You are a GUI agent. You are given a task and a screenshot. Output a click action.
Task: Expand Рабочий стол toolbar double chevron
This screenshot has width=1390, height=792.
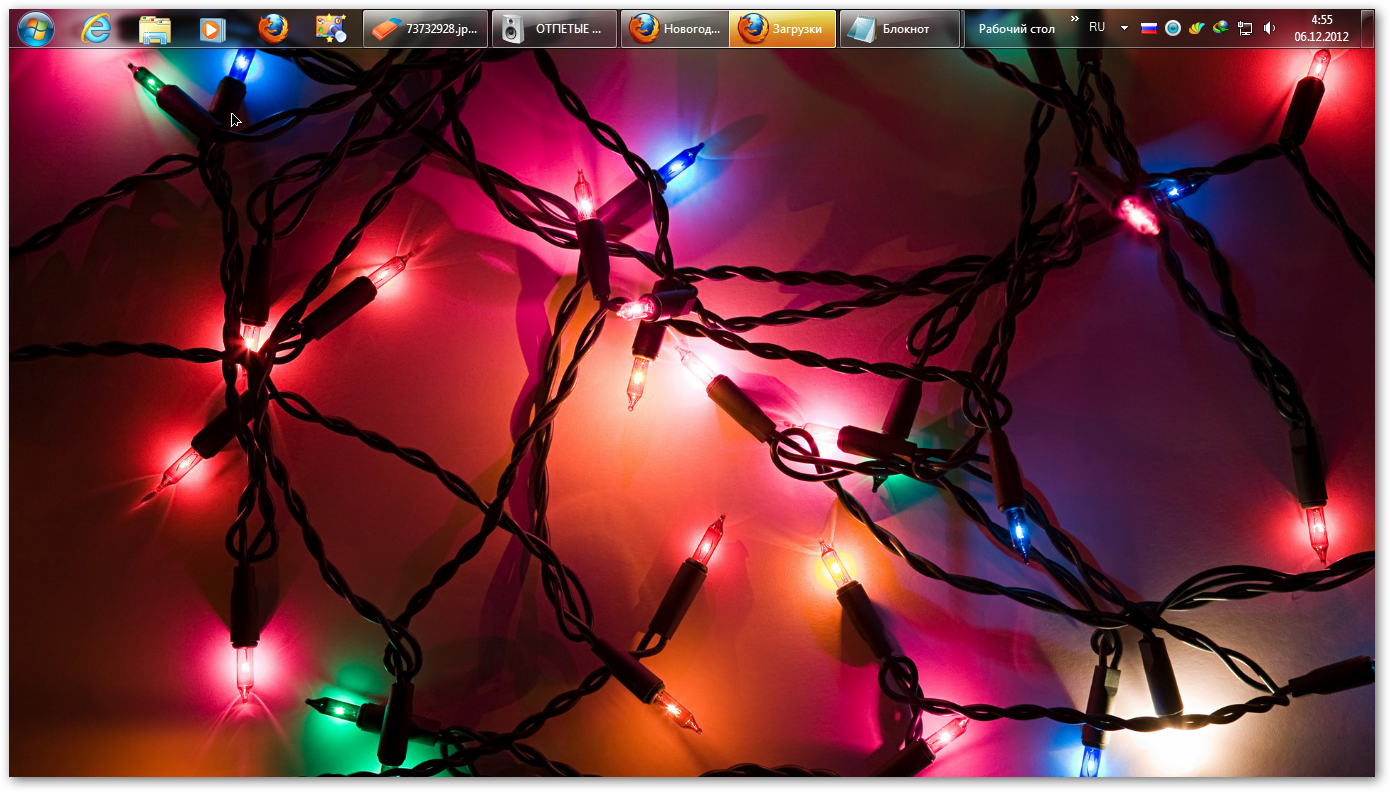(x=1074, y=19)
